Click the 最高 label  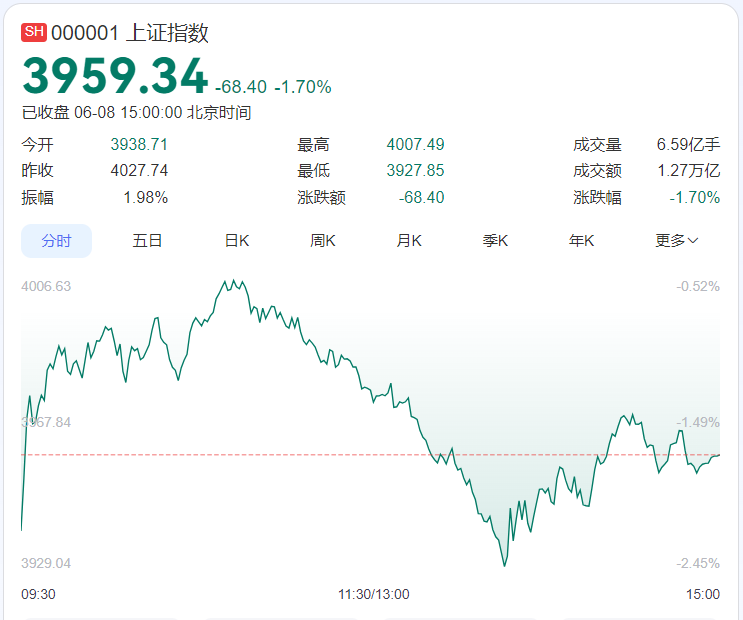point(313,144)
